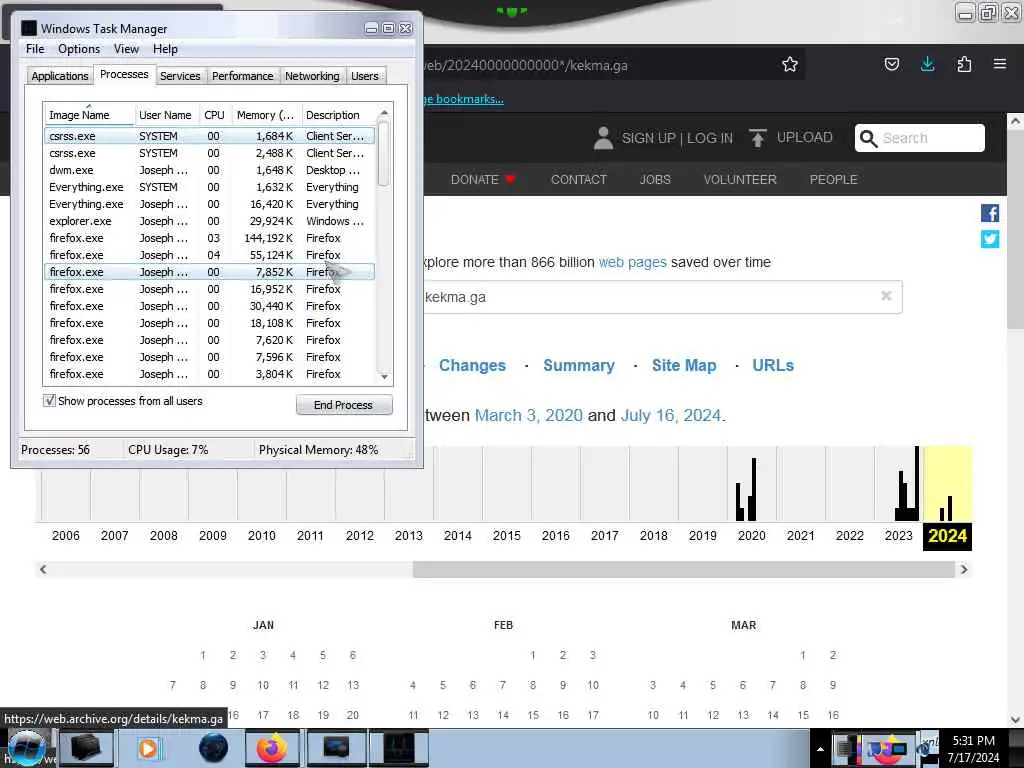Click the upload arrow icon

(x=758, y=138)
